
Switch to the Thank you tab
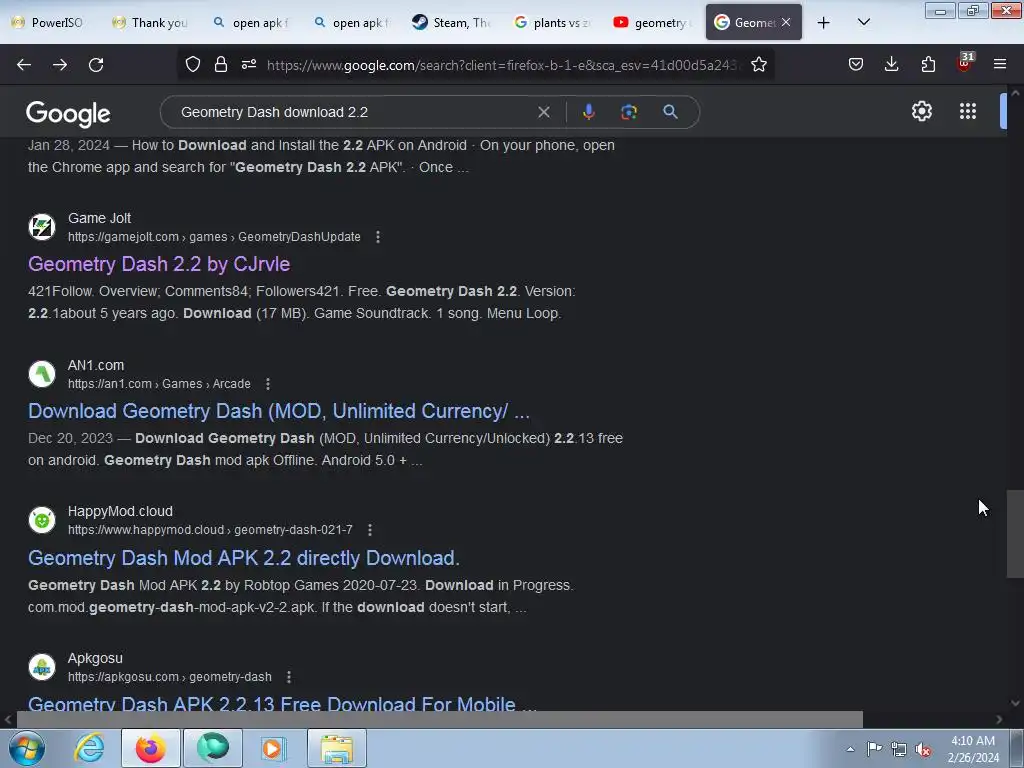point(150,23)
